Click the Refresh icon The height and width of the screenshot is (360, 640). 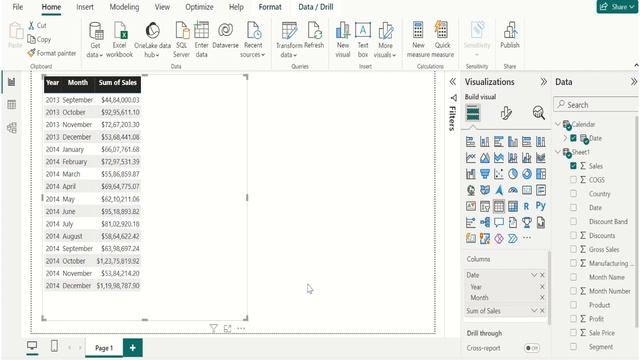314,36
